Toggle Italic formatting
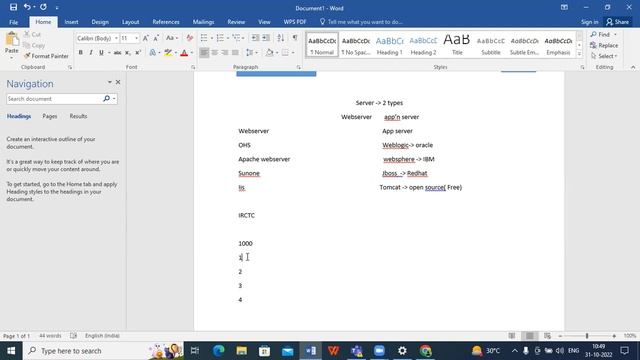The height and width of the screenshot is (360, 640). (91, 53)
